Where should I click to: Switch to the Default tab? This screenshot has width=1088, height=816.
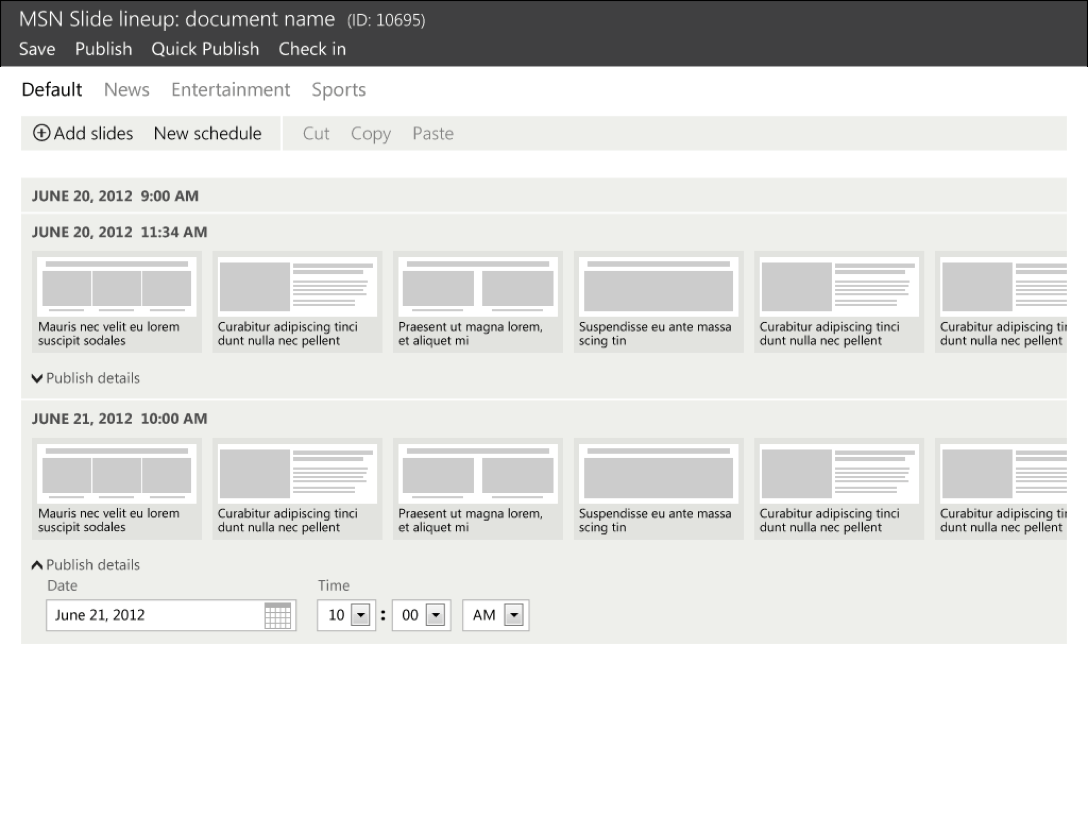pyautogui.click(x=52, y=90)
